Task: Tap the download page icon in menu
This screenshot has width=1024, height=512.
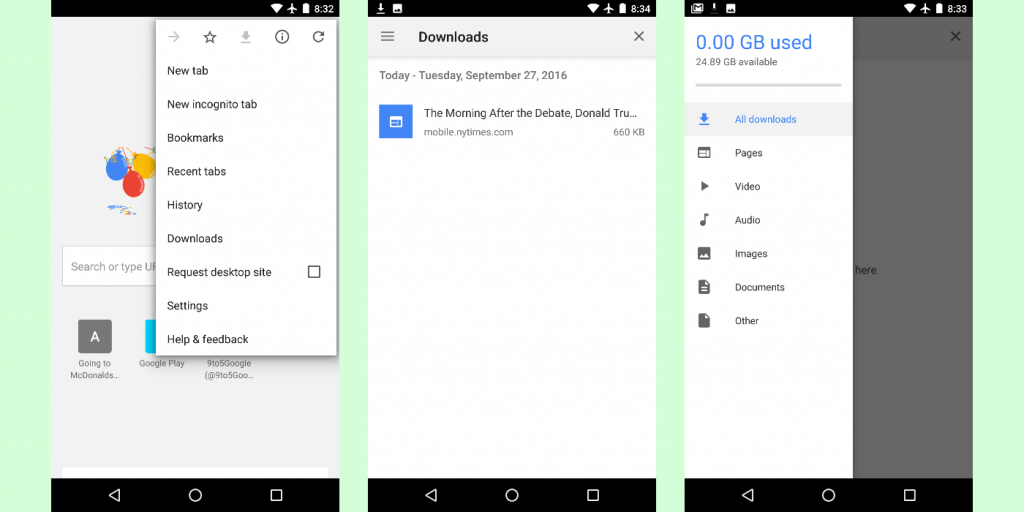Action: (x=246, y=37)
